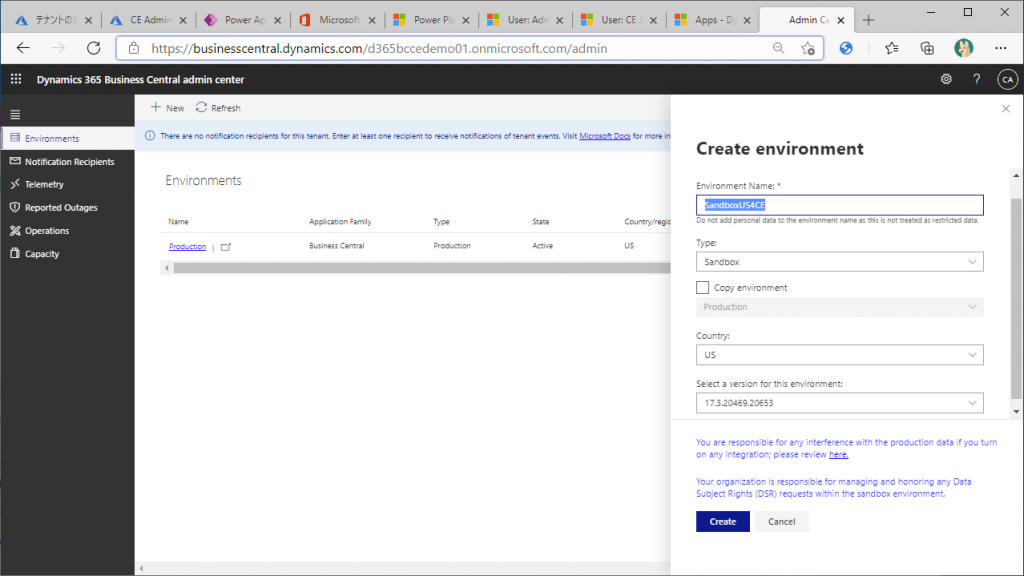Add this page to favorites star icon
This screenshot has height=576, width=1024.
808,48
